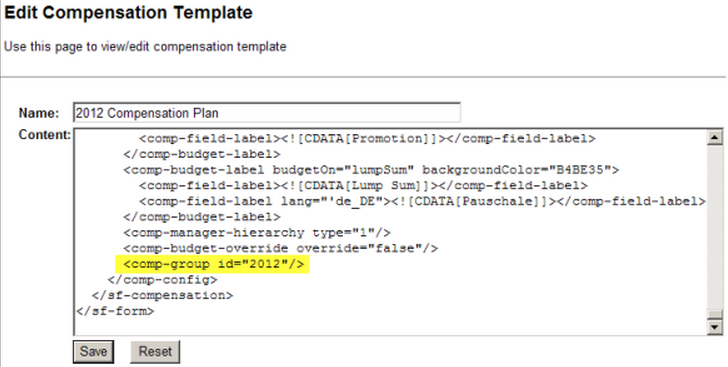
Task: Click the Reset button
Action: click(x=155, y=352)
